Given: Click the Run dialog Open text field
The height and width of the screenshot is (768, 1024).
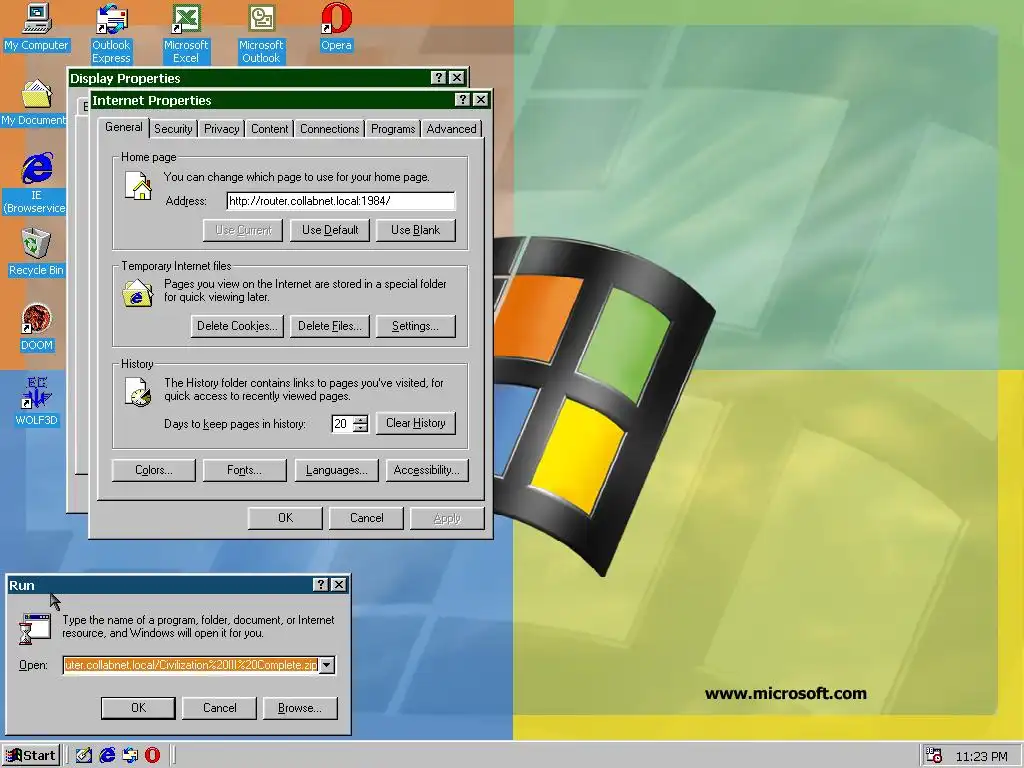Looking at the screenshot, I should click(191, 665).
